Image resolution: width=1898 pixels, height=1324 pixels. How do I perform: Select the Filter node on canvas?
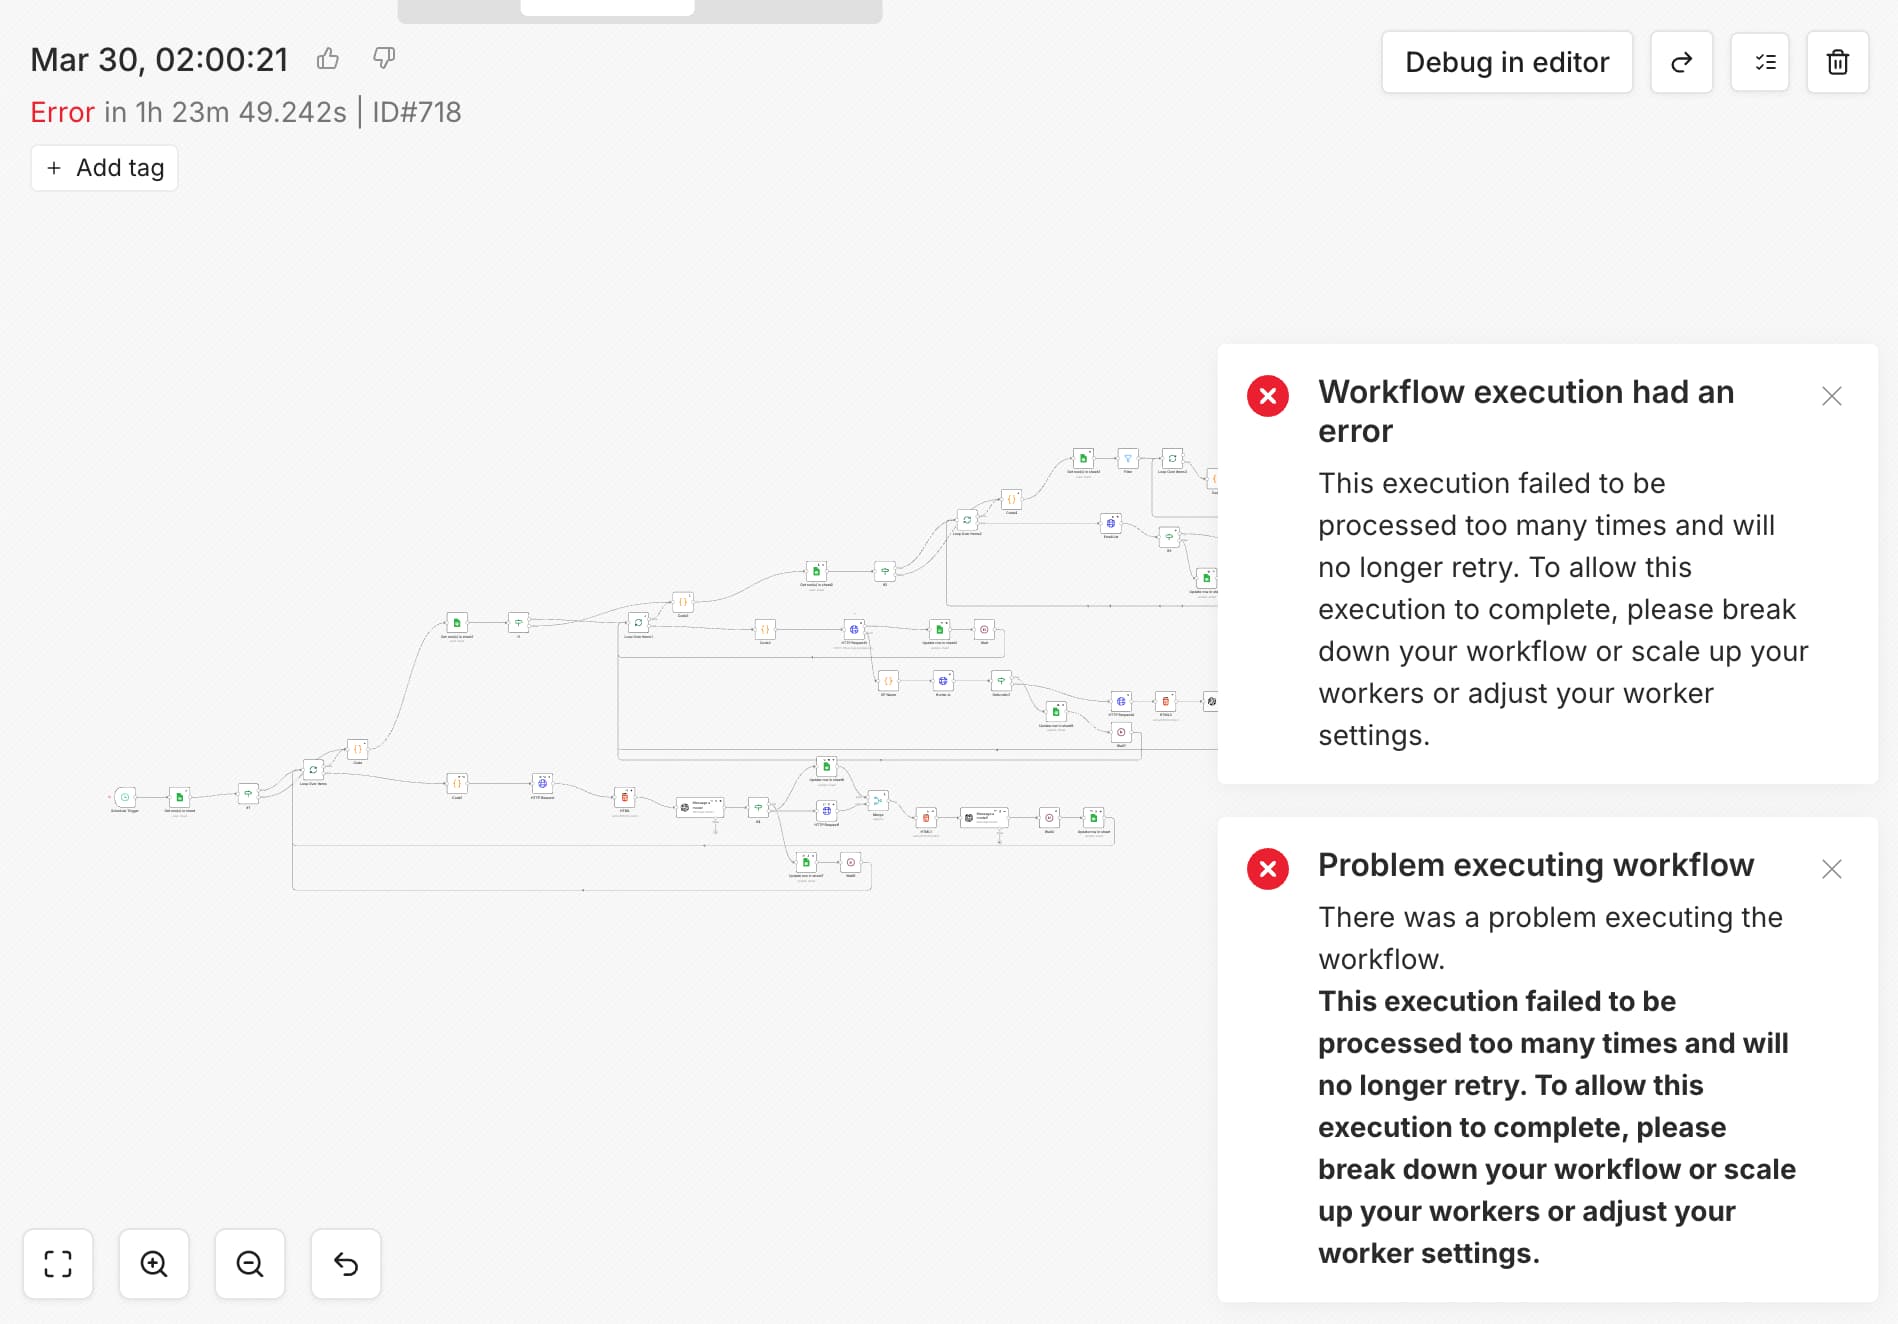[x=1127, y=459]
